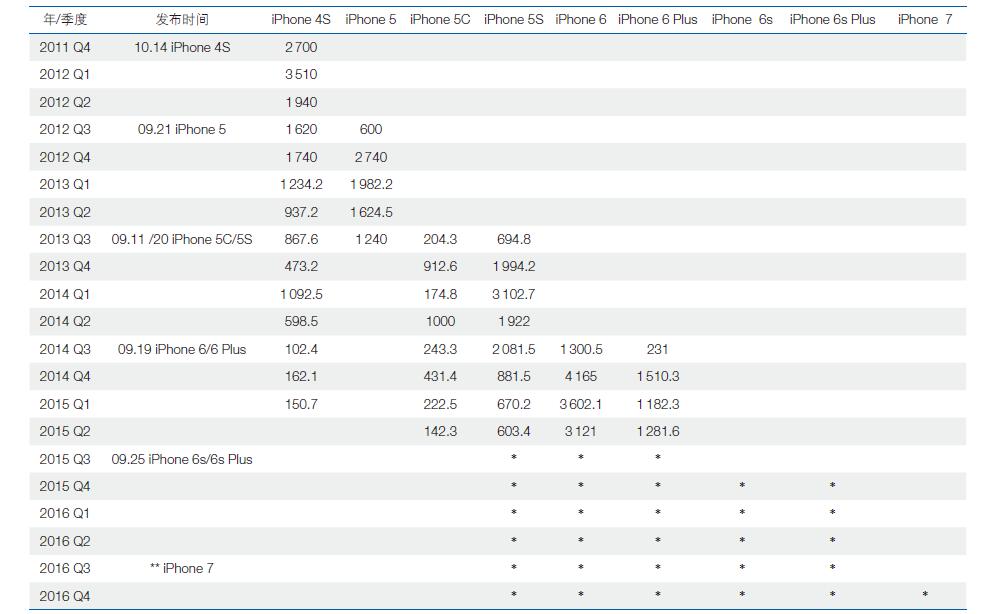The image size is (997, 614).
Task: Select the 年/季度 column header
Action: (65, 20)
